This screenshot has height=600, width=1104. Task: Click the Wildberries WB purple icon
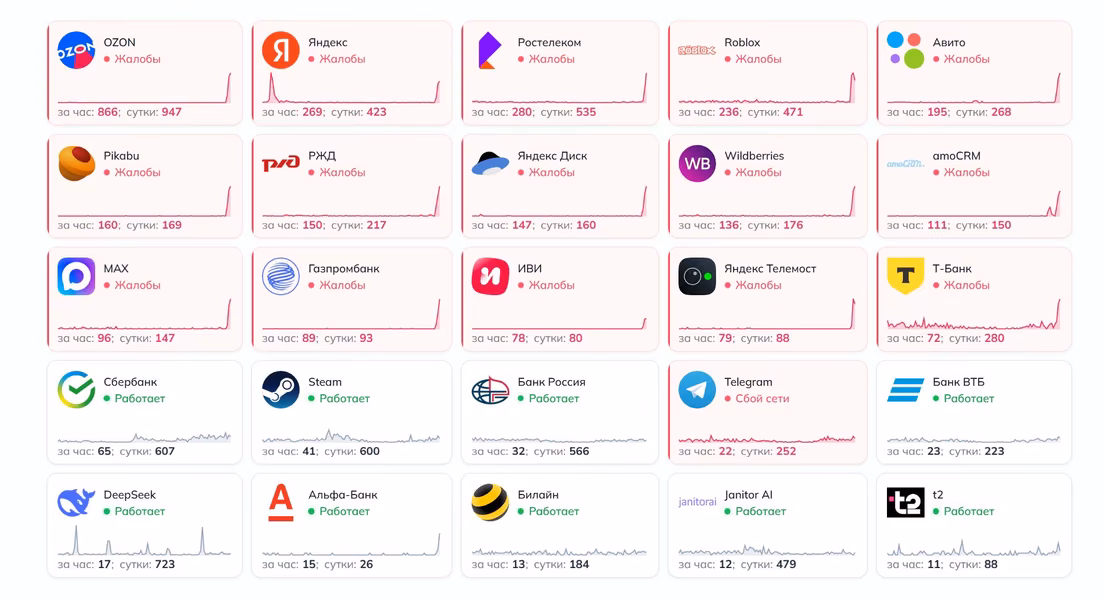pos(697,163)
